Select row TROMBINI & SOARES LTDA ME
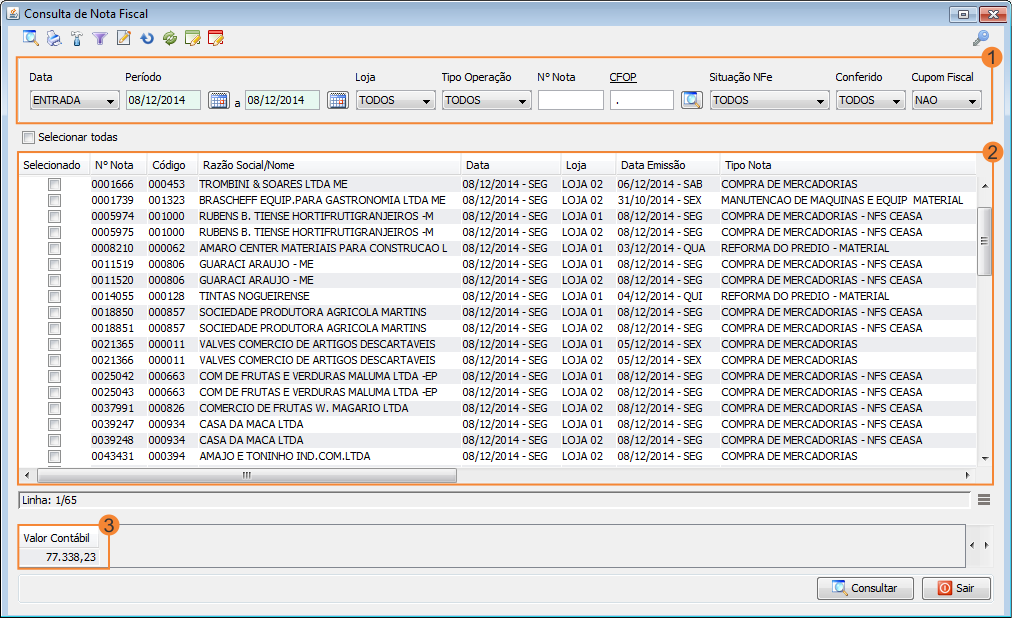The height and width of the screenshot is (618, 1012). click(x=497, y=184)
